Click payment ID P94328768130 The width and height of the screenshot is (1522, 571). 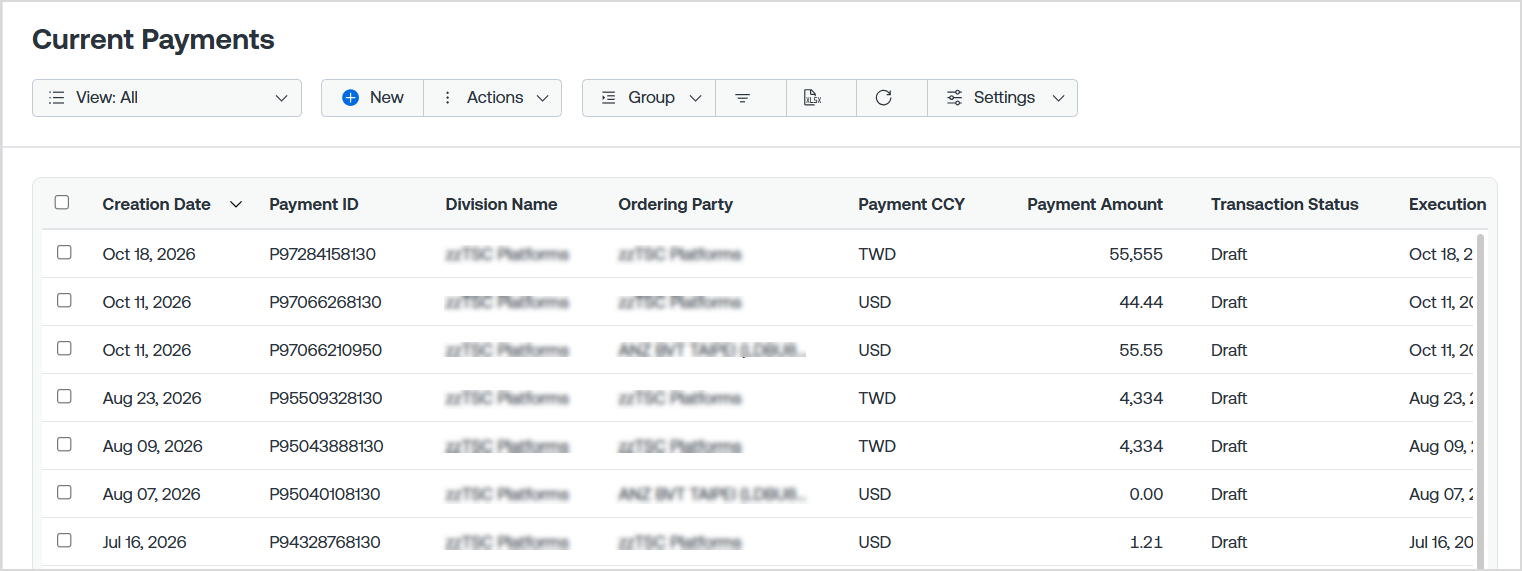325,542
